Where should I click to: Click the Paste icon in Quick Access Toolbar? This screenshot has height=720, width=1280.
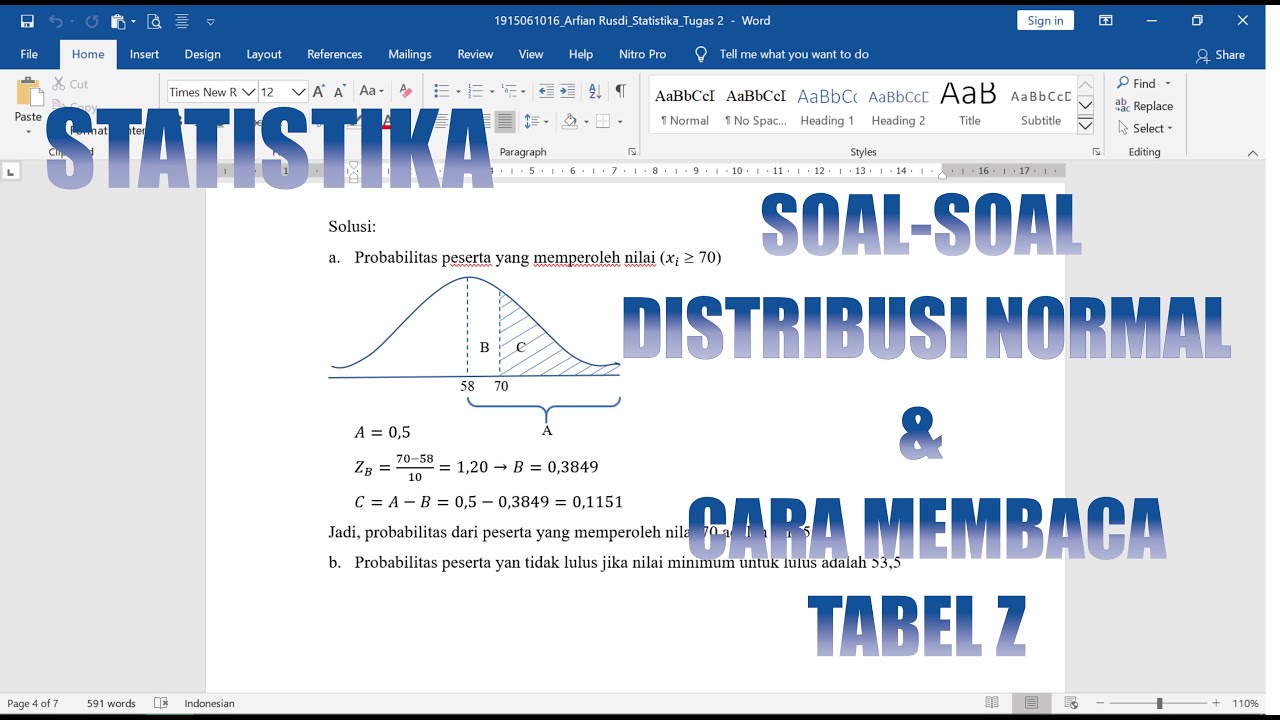[119, 21]
